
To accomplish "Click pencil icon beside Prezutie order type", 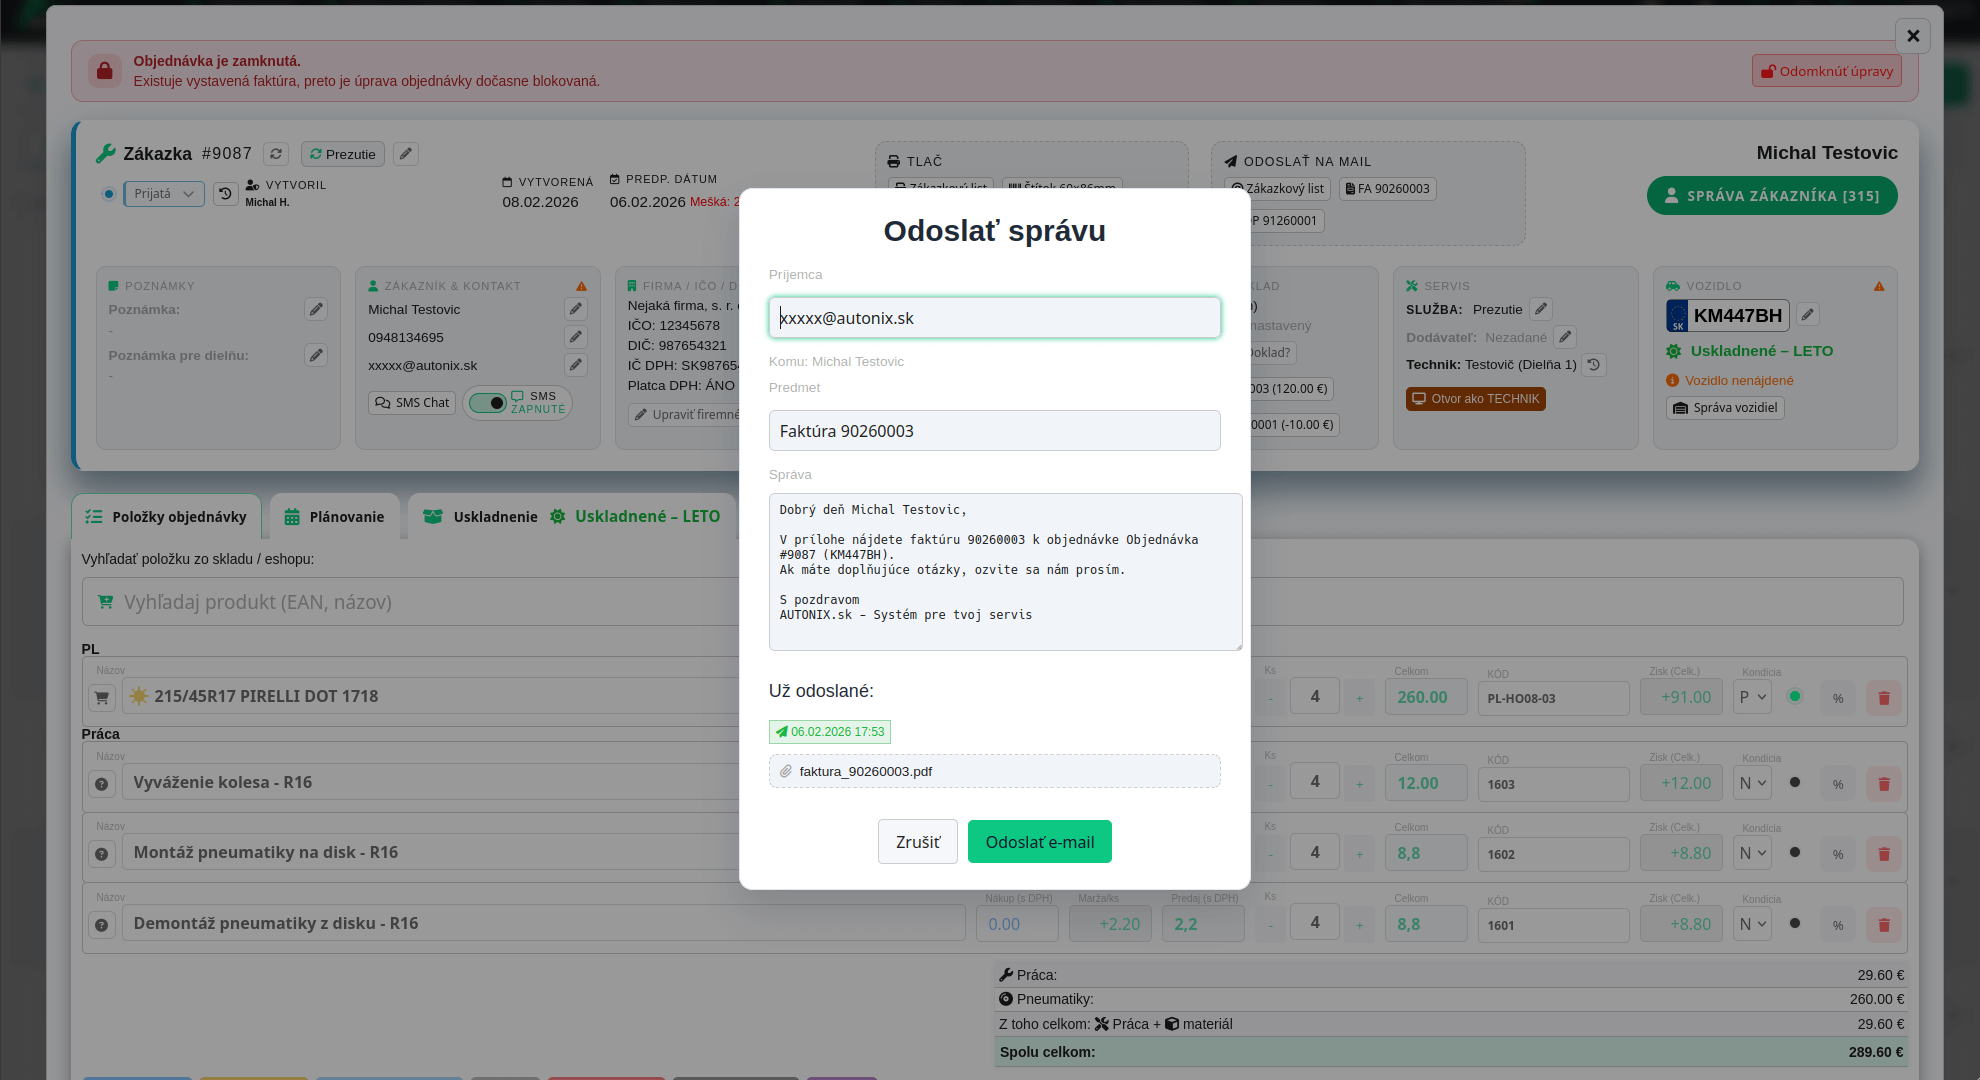I will tap(405, 154).
